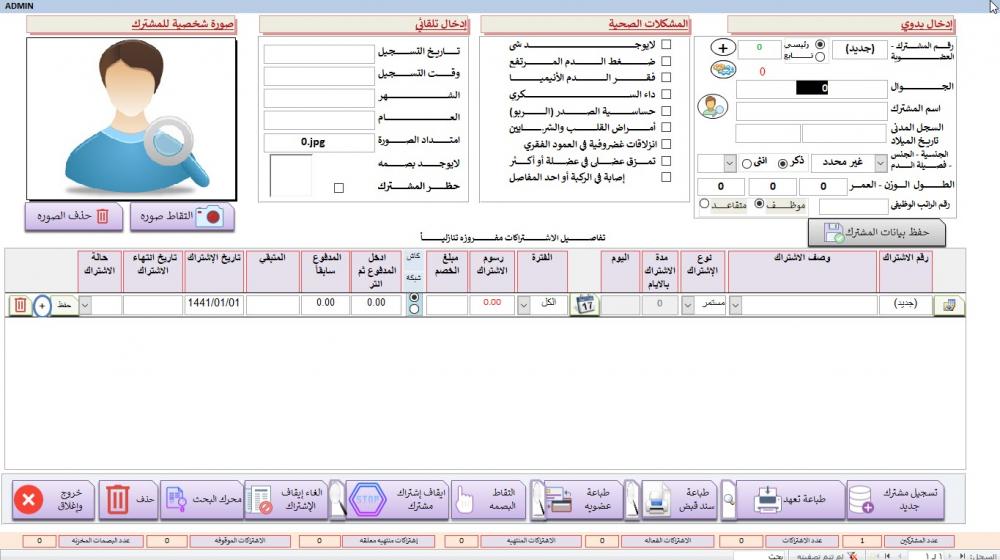
Task: Click طباعة سند قبض print button
Action: coord(679,500)
